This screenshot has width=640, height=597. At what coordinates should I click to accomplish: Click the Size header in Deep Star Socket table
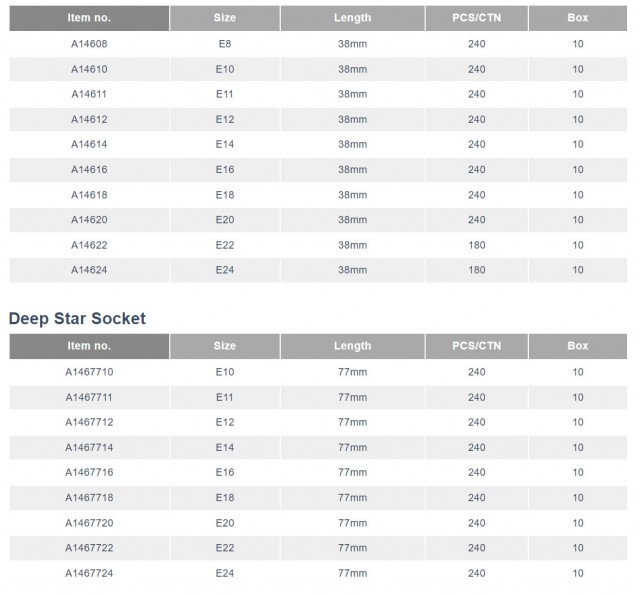225,346
